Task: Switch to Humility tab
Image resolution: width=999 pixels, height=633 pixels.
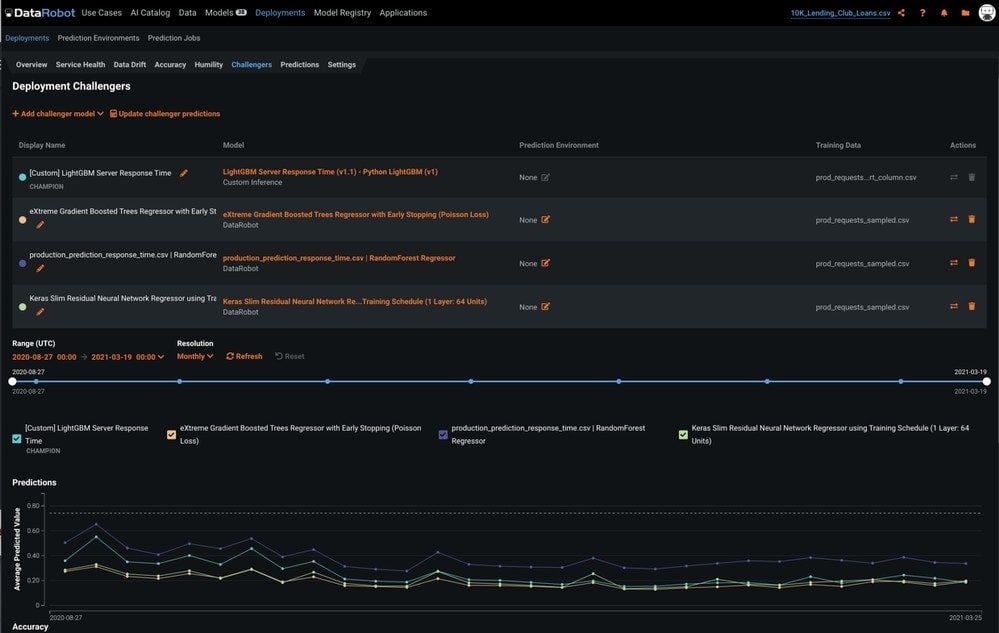Action: coord(208,65)
